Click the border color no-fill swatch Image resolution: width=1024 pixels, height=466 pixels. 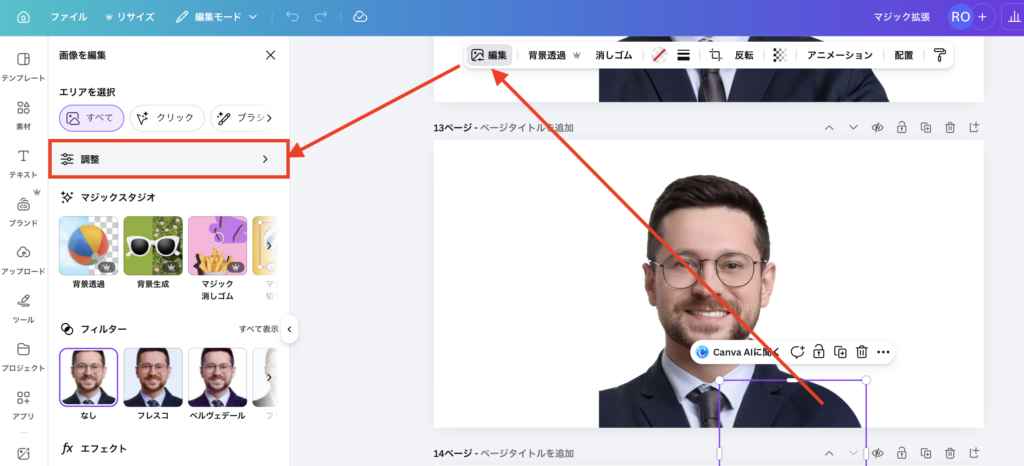(x=658, y=55)
